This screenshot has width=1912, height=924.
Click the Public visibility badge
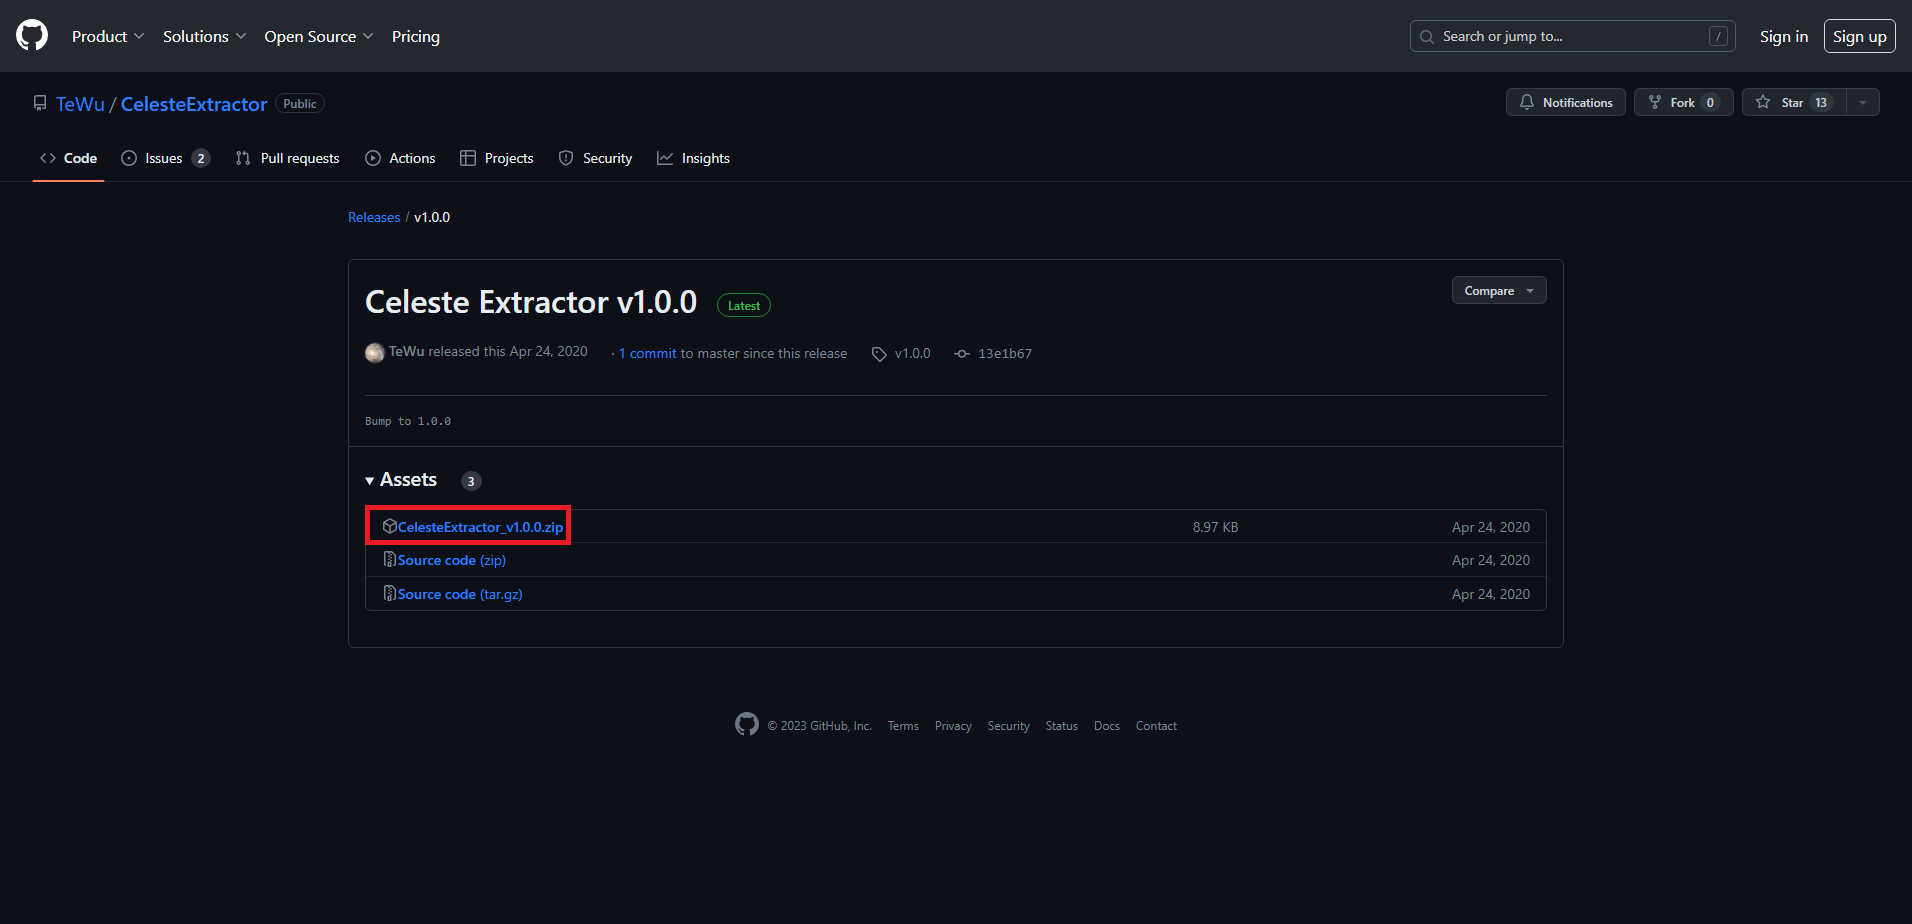click(x=300, y=104)
